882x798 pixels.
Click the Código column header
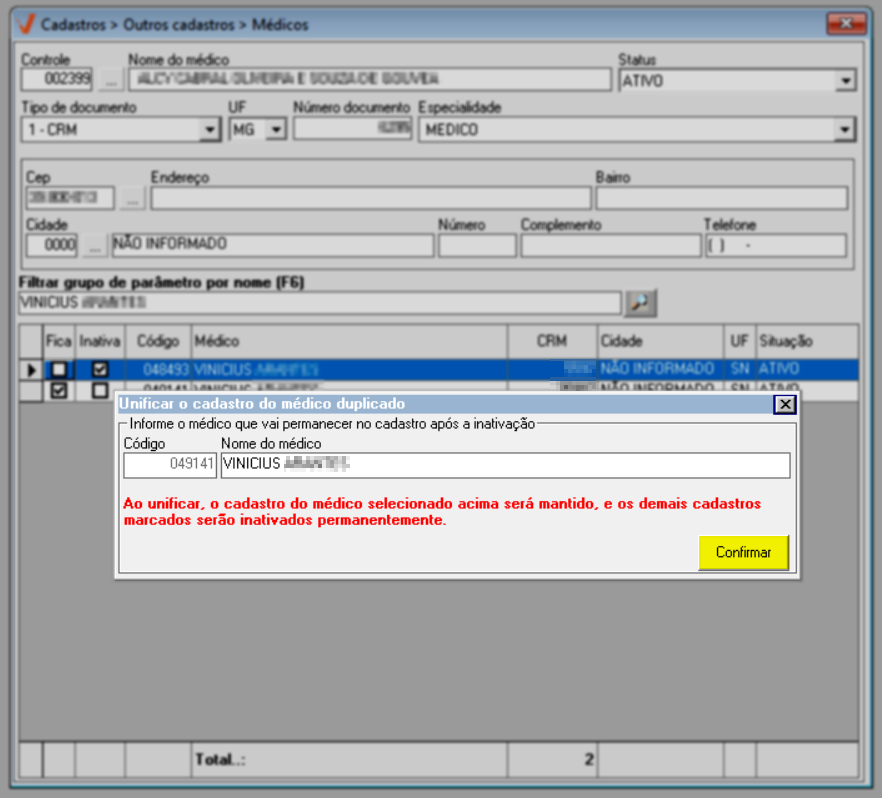coord(158,341)
